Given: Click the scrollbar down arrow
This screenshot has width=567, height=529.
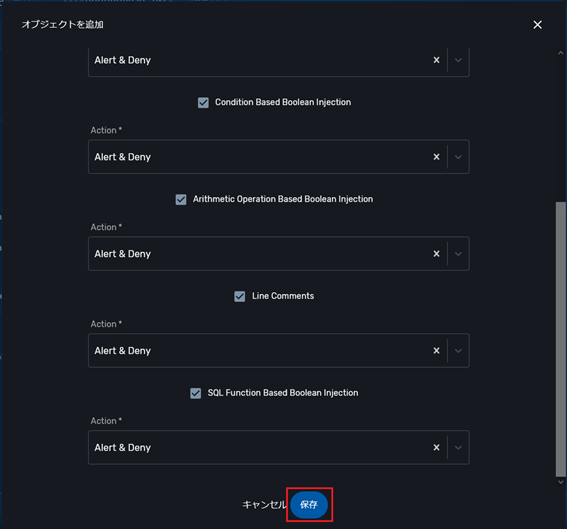Looking at the screenshot, I should pyautogui.click(x=560, y=482).
